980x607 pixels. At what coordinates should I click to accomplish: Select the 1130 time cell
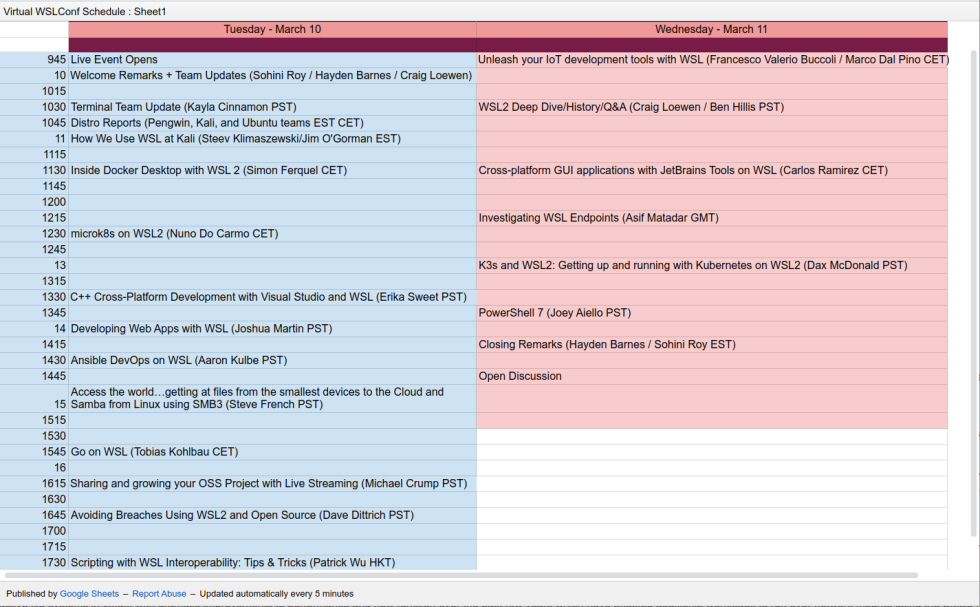click(34, 171)
